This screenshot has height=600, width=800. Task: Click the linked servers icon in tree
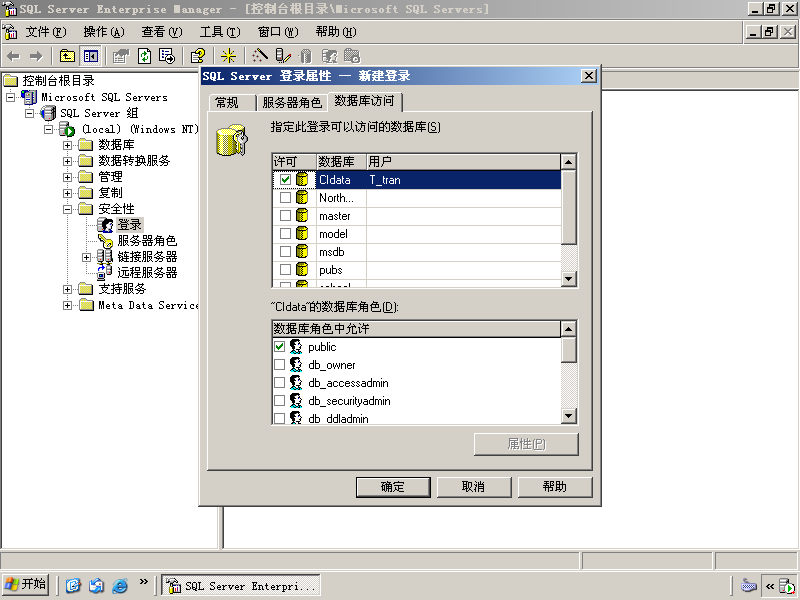(x=105, y=256)
